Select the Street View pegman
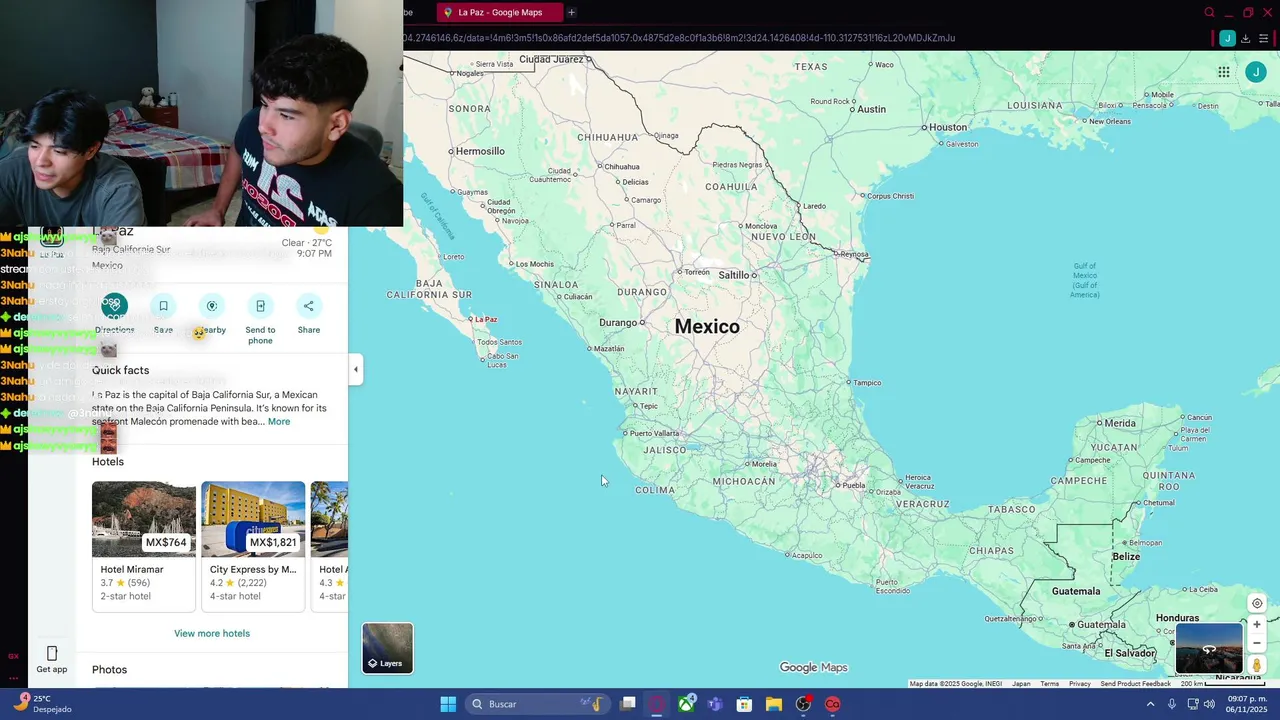The image size is (1280, 720). coord(1257,664)
